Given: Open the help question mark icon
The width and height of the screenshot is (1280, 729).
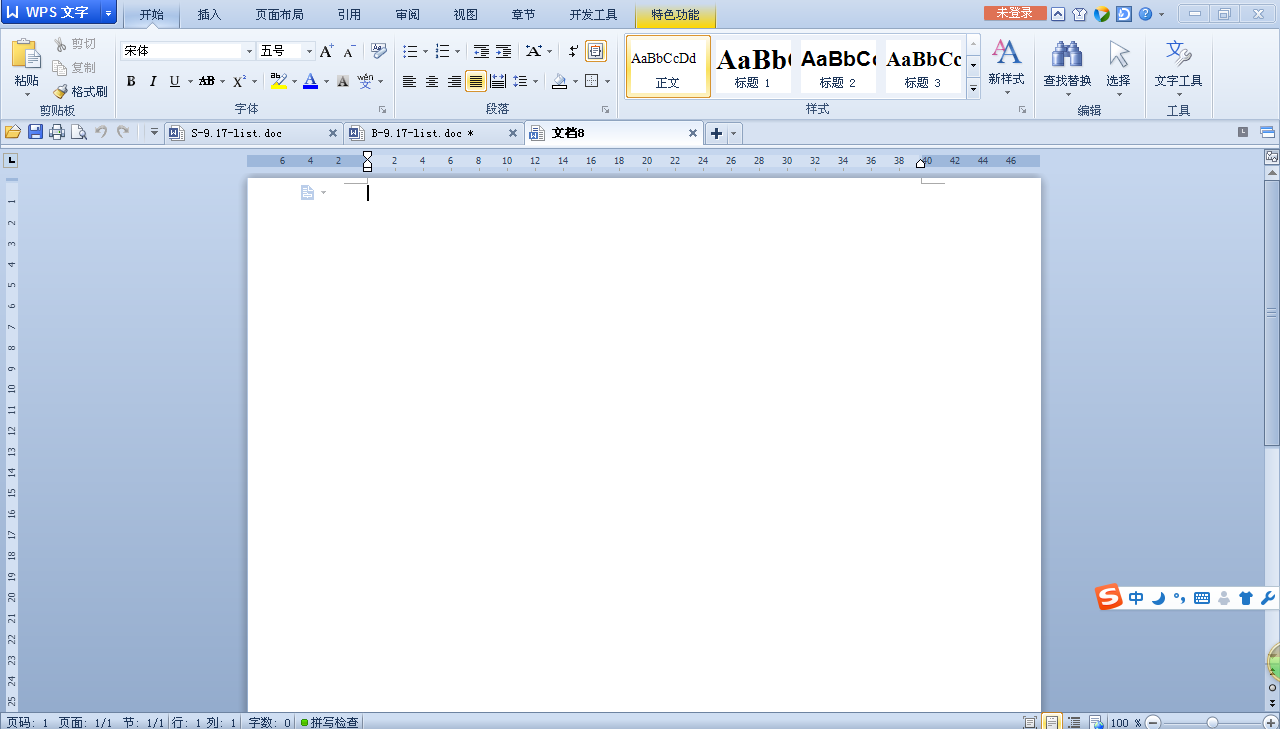Looking at the screenshot, I should pyautogui.click(x=1145, y=14).
